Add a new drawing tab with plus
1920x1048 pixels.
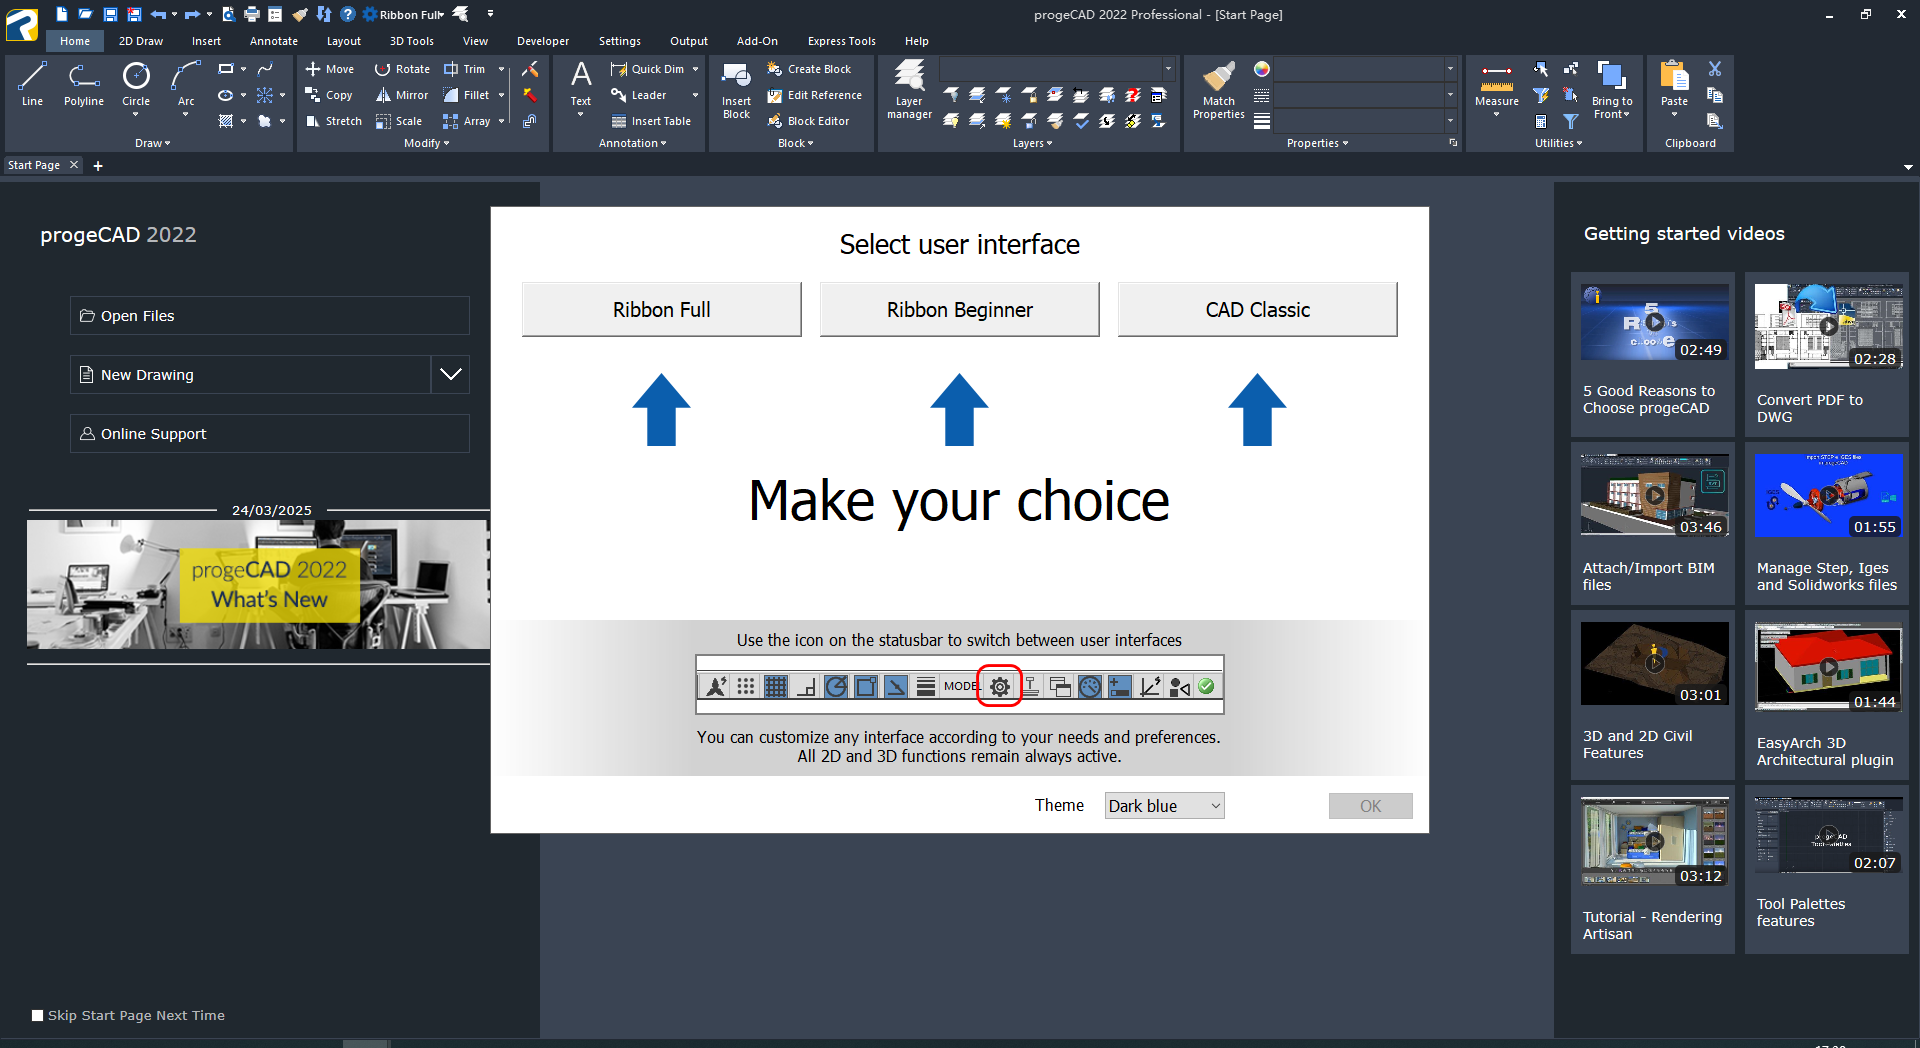click(x=98, y=166)
